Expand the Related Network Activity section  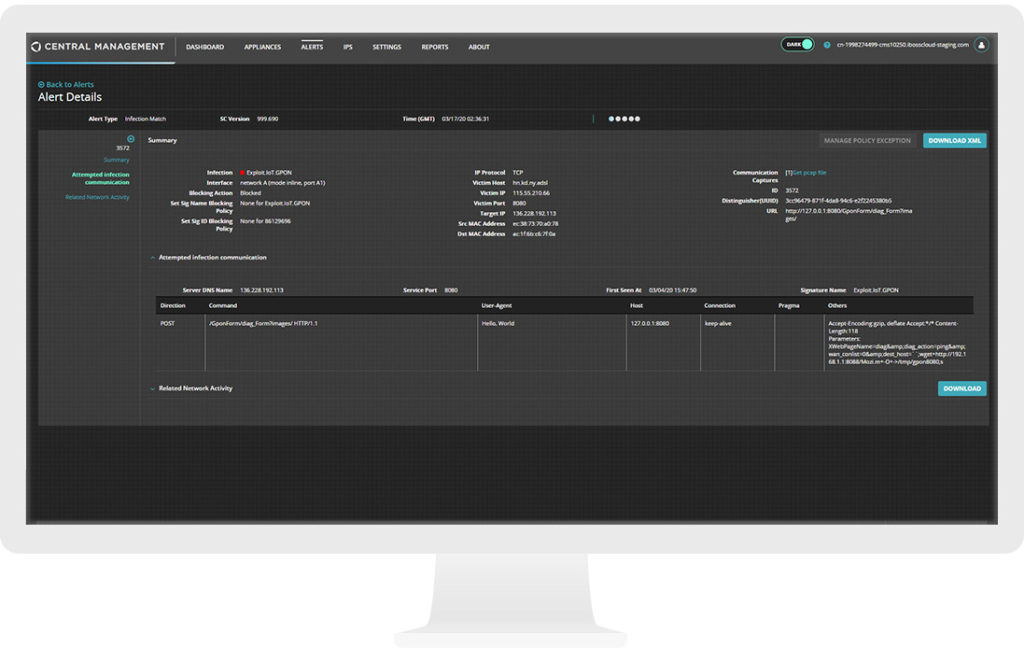pyautogui.click(x=152, y=389)
